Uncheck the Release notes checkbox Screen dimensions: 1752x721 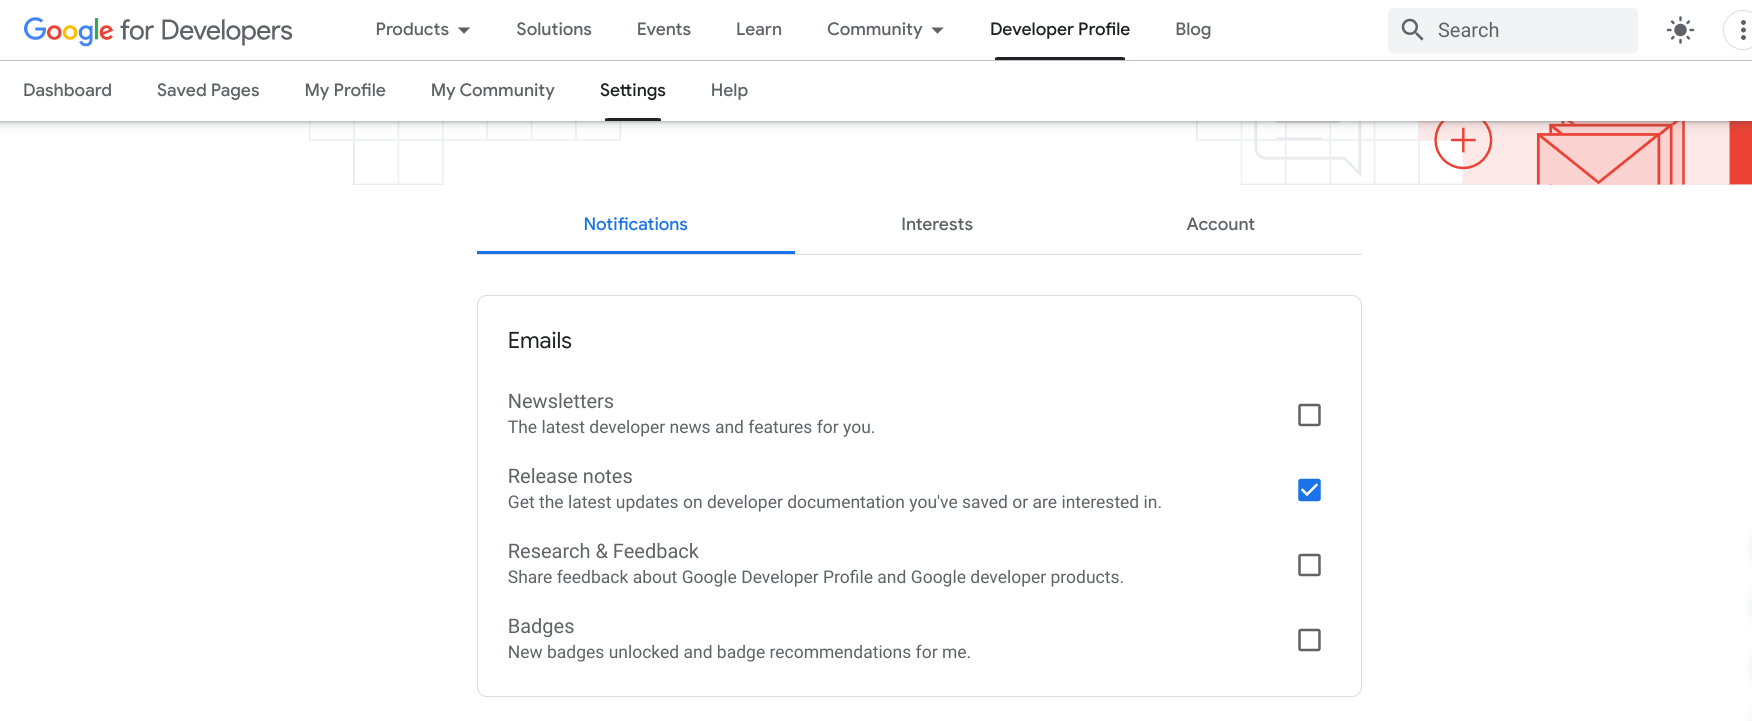pos(1308,490)
